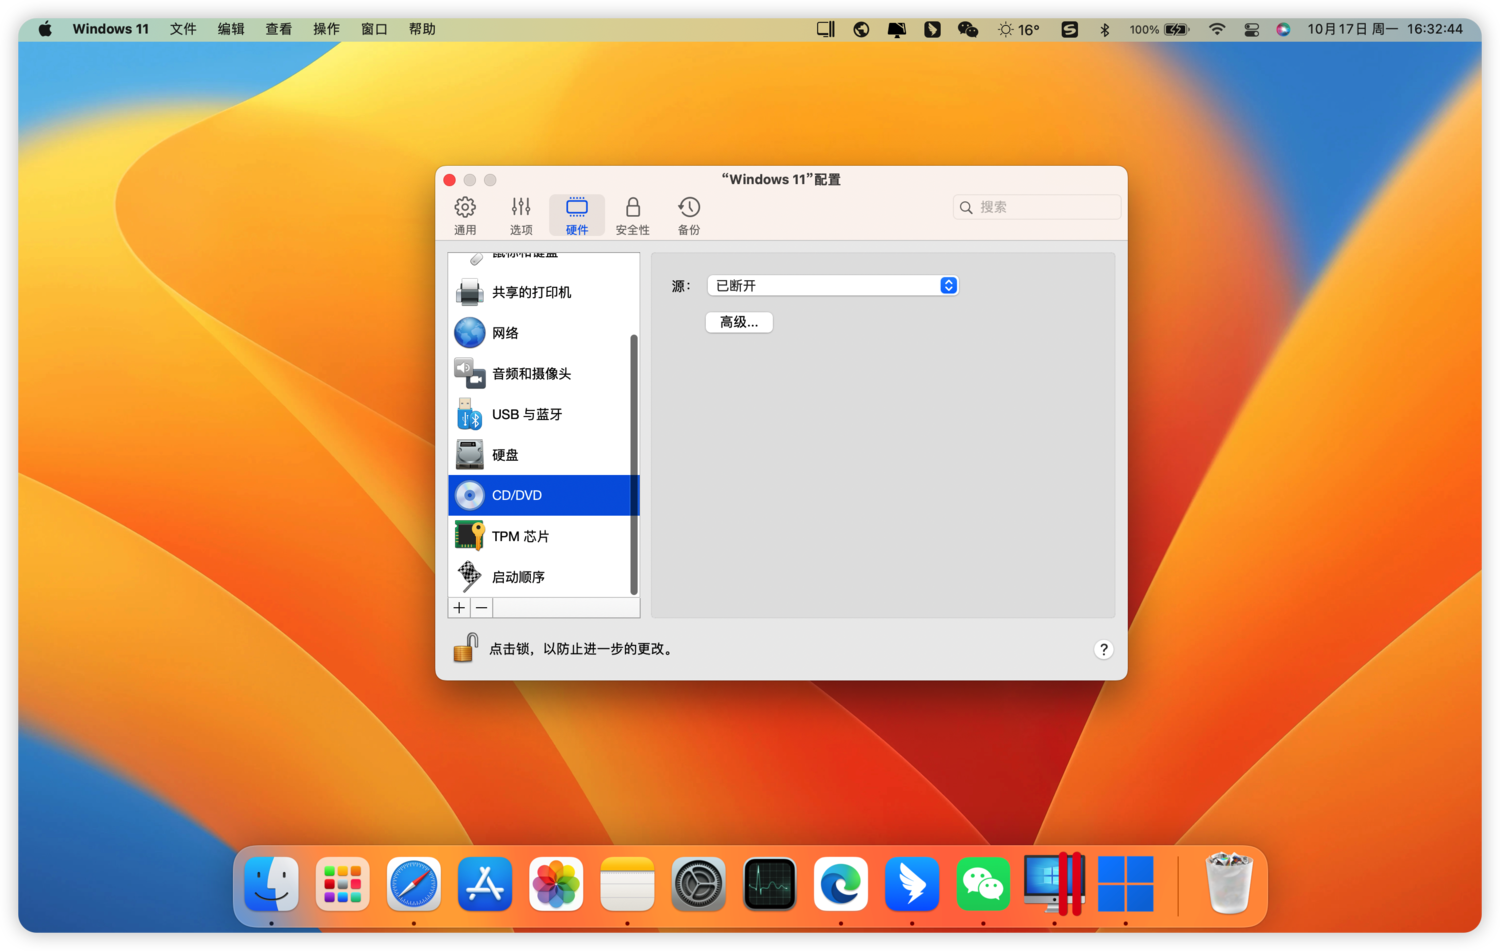Screen dimensions: 1500x951
Task: Open the 源 source dropdown showing 已断开
Action: [832, 286]
